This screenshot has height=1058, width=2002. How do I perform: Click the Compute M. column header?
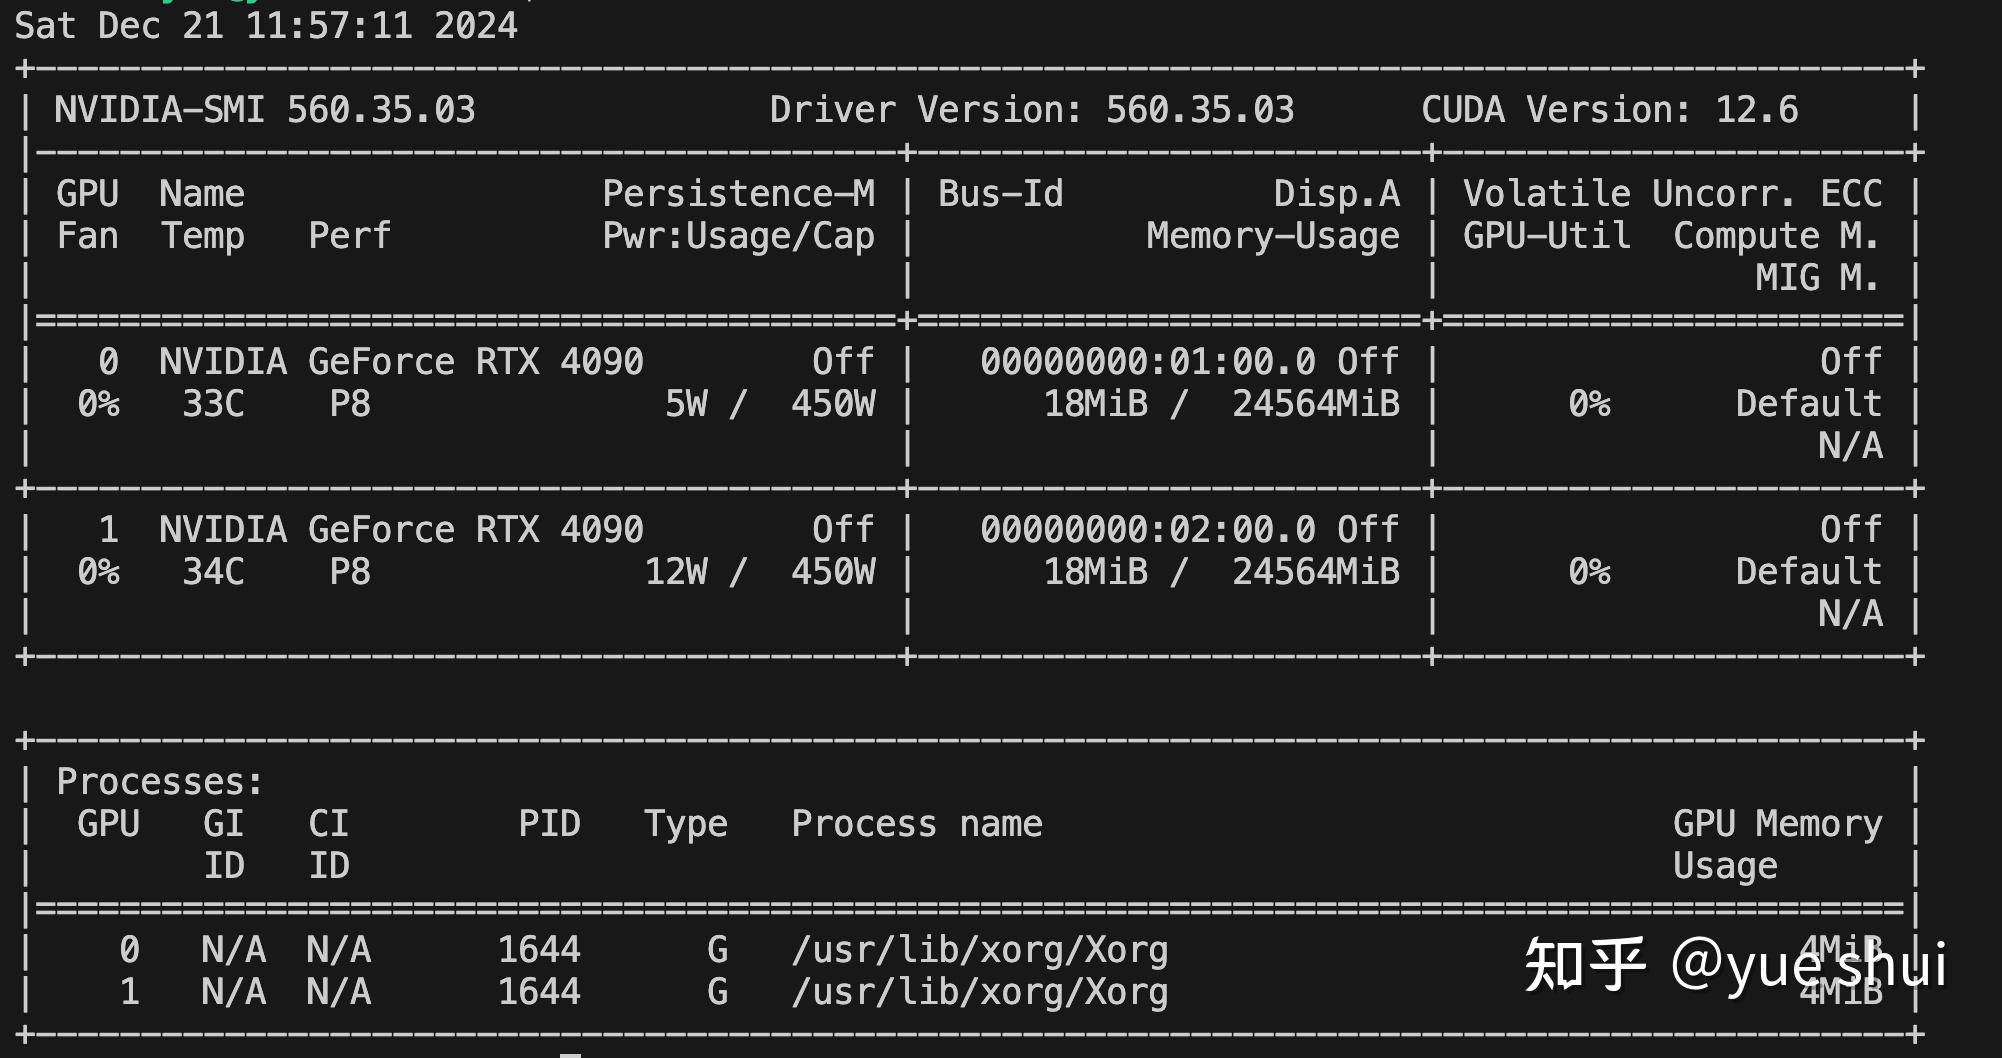point(1776,236)
